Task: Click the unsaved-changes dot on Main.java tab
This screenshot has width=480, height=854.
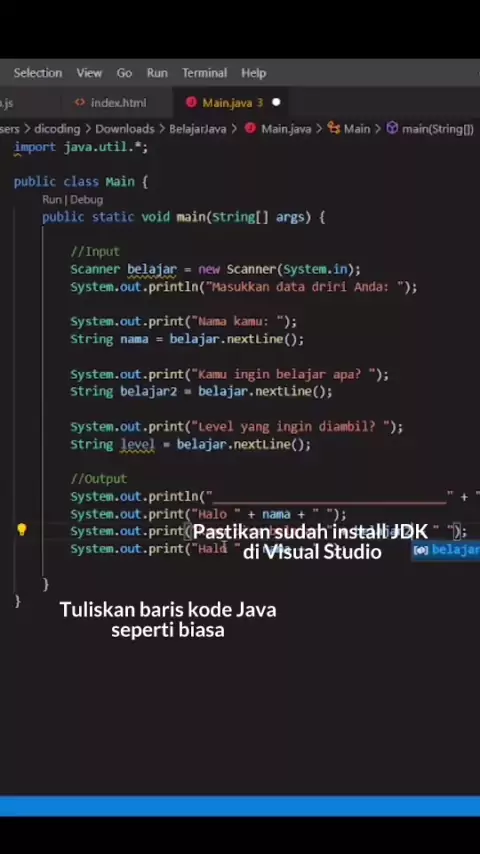Action: pyautogui.click(x=276, y=102)
